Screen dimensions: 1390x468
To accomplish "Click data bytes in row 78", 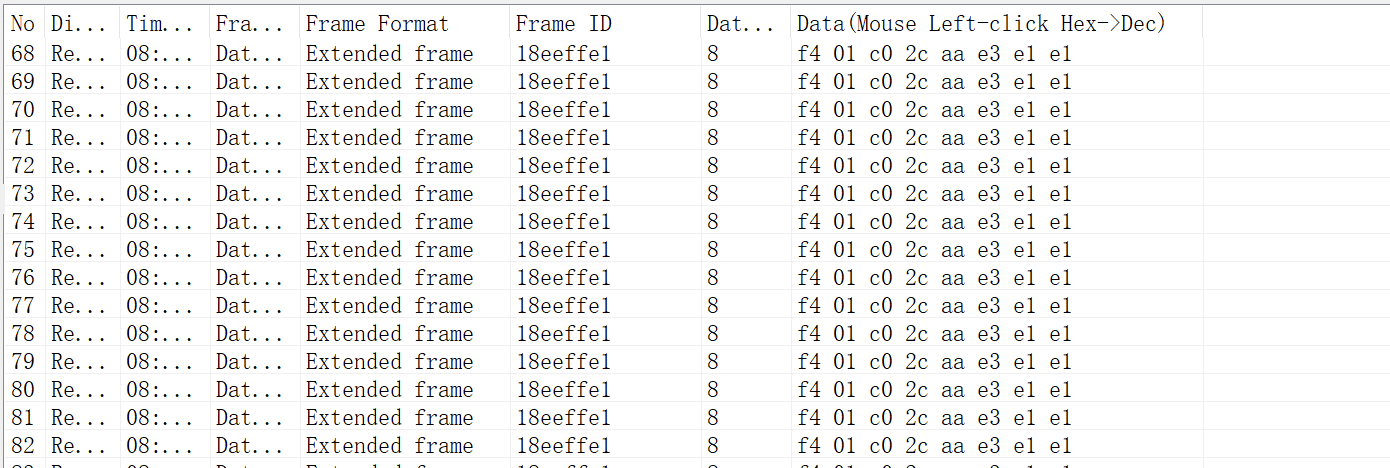I will point(933,334).
